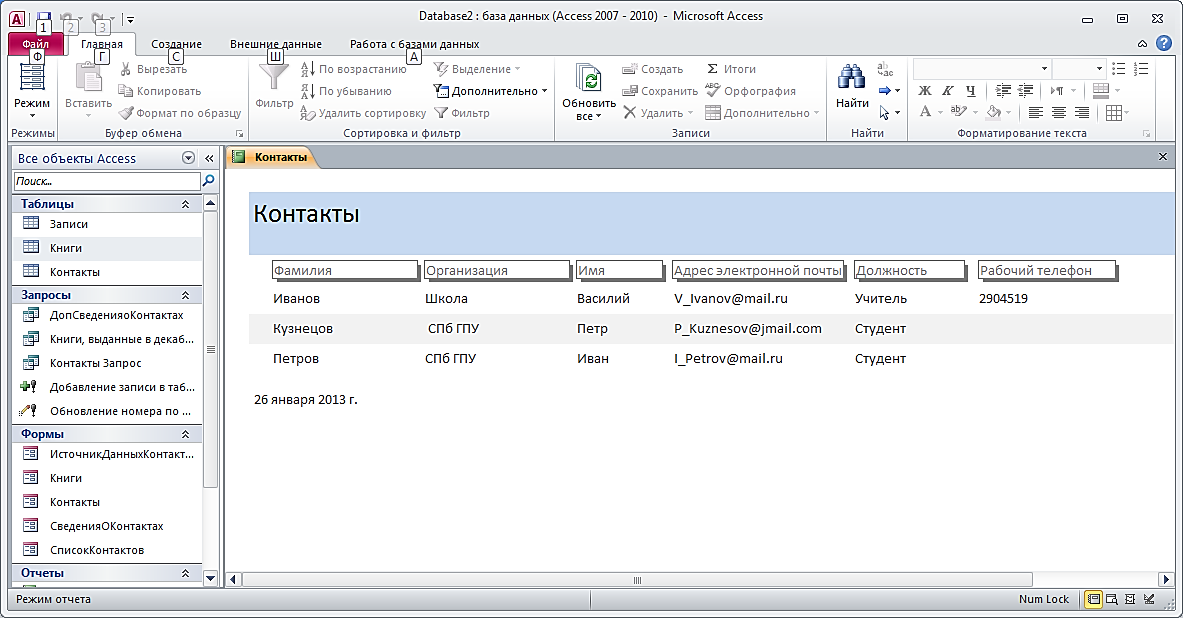
Task: Open СписокКонтактов form
Action: (107, 550)
